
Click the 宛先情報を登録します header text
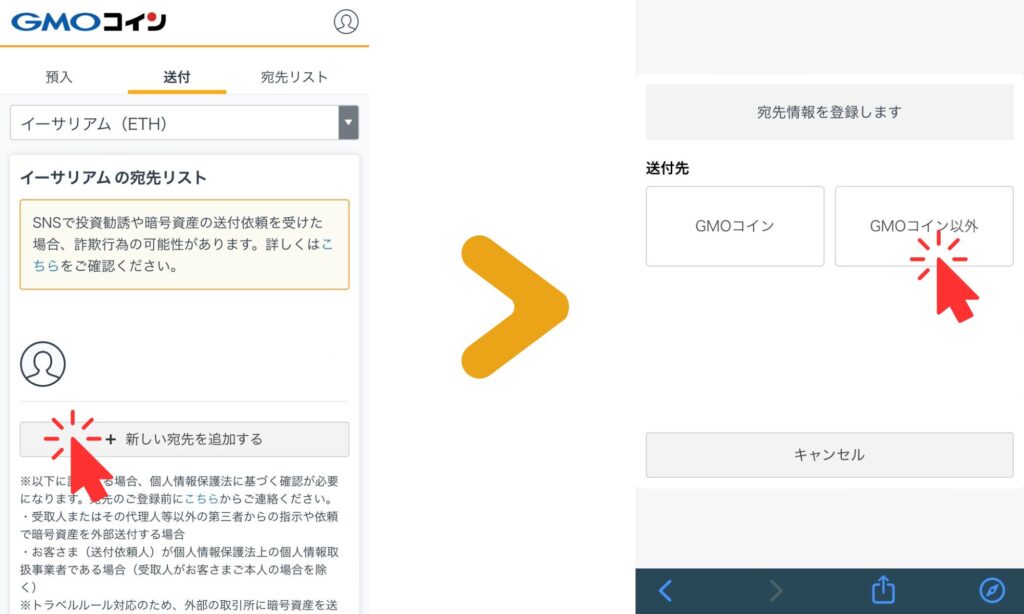pyautogui.click(x=829, y=112)
